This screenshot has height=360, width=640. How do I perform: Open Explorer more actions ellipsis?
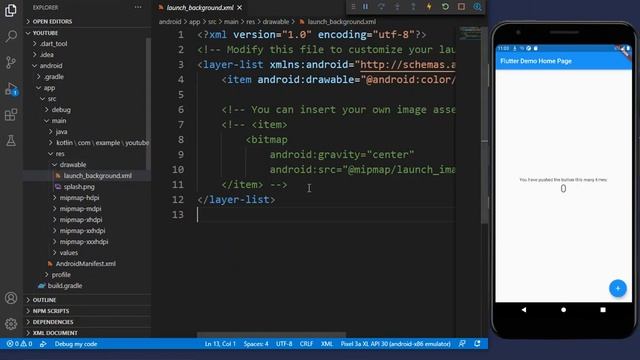click(x=138, y=7)
